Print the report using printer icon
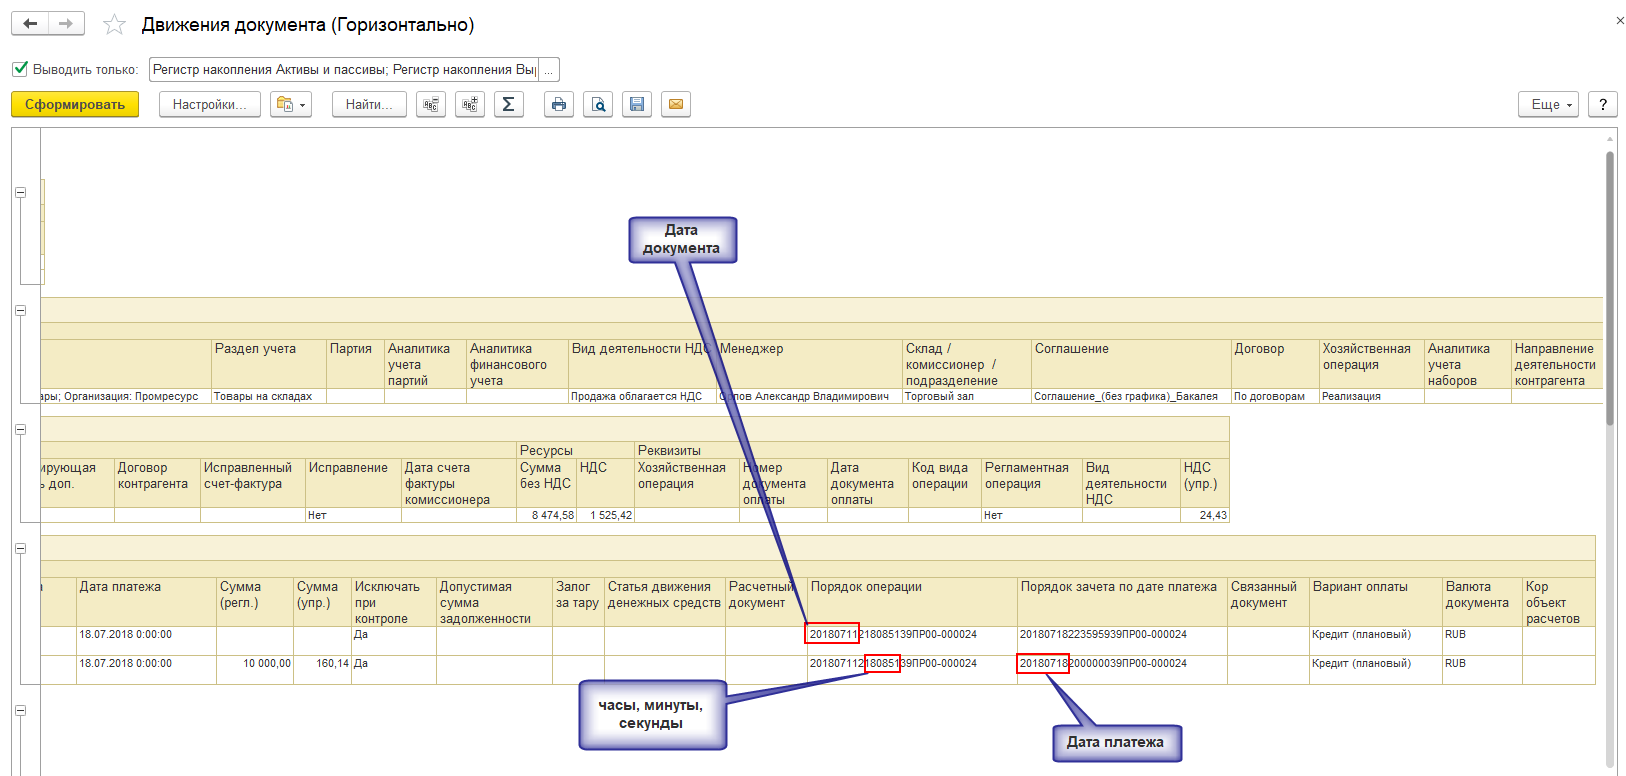 click(x=559, y=104)
